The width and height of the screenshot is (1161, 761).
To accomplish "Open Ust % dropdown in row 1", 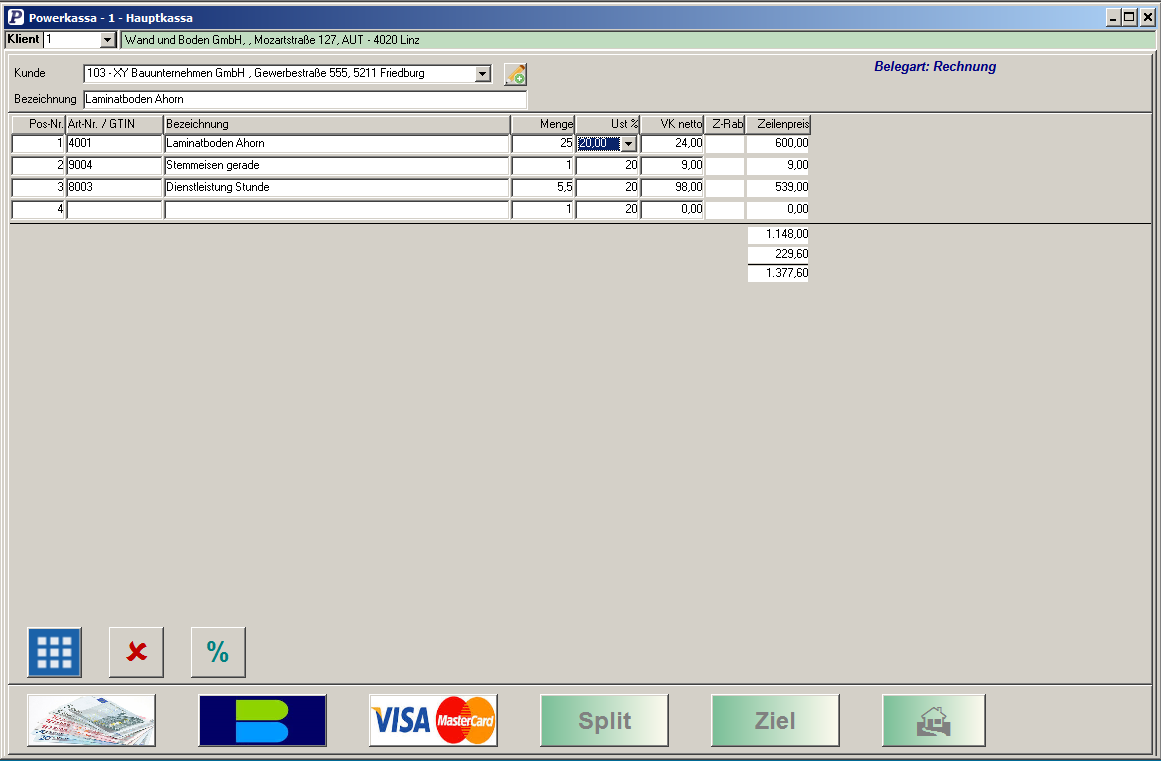I will [x=628, y=144].
